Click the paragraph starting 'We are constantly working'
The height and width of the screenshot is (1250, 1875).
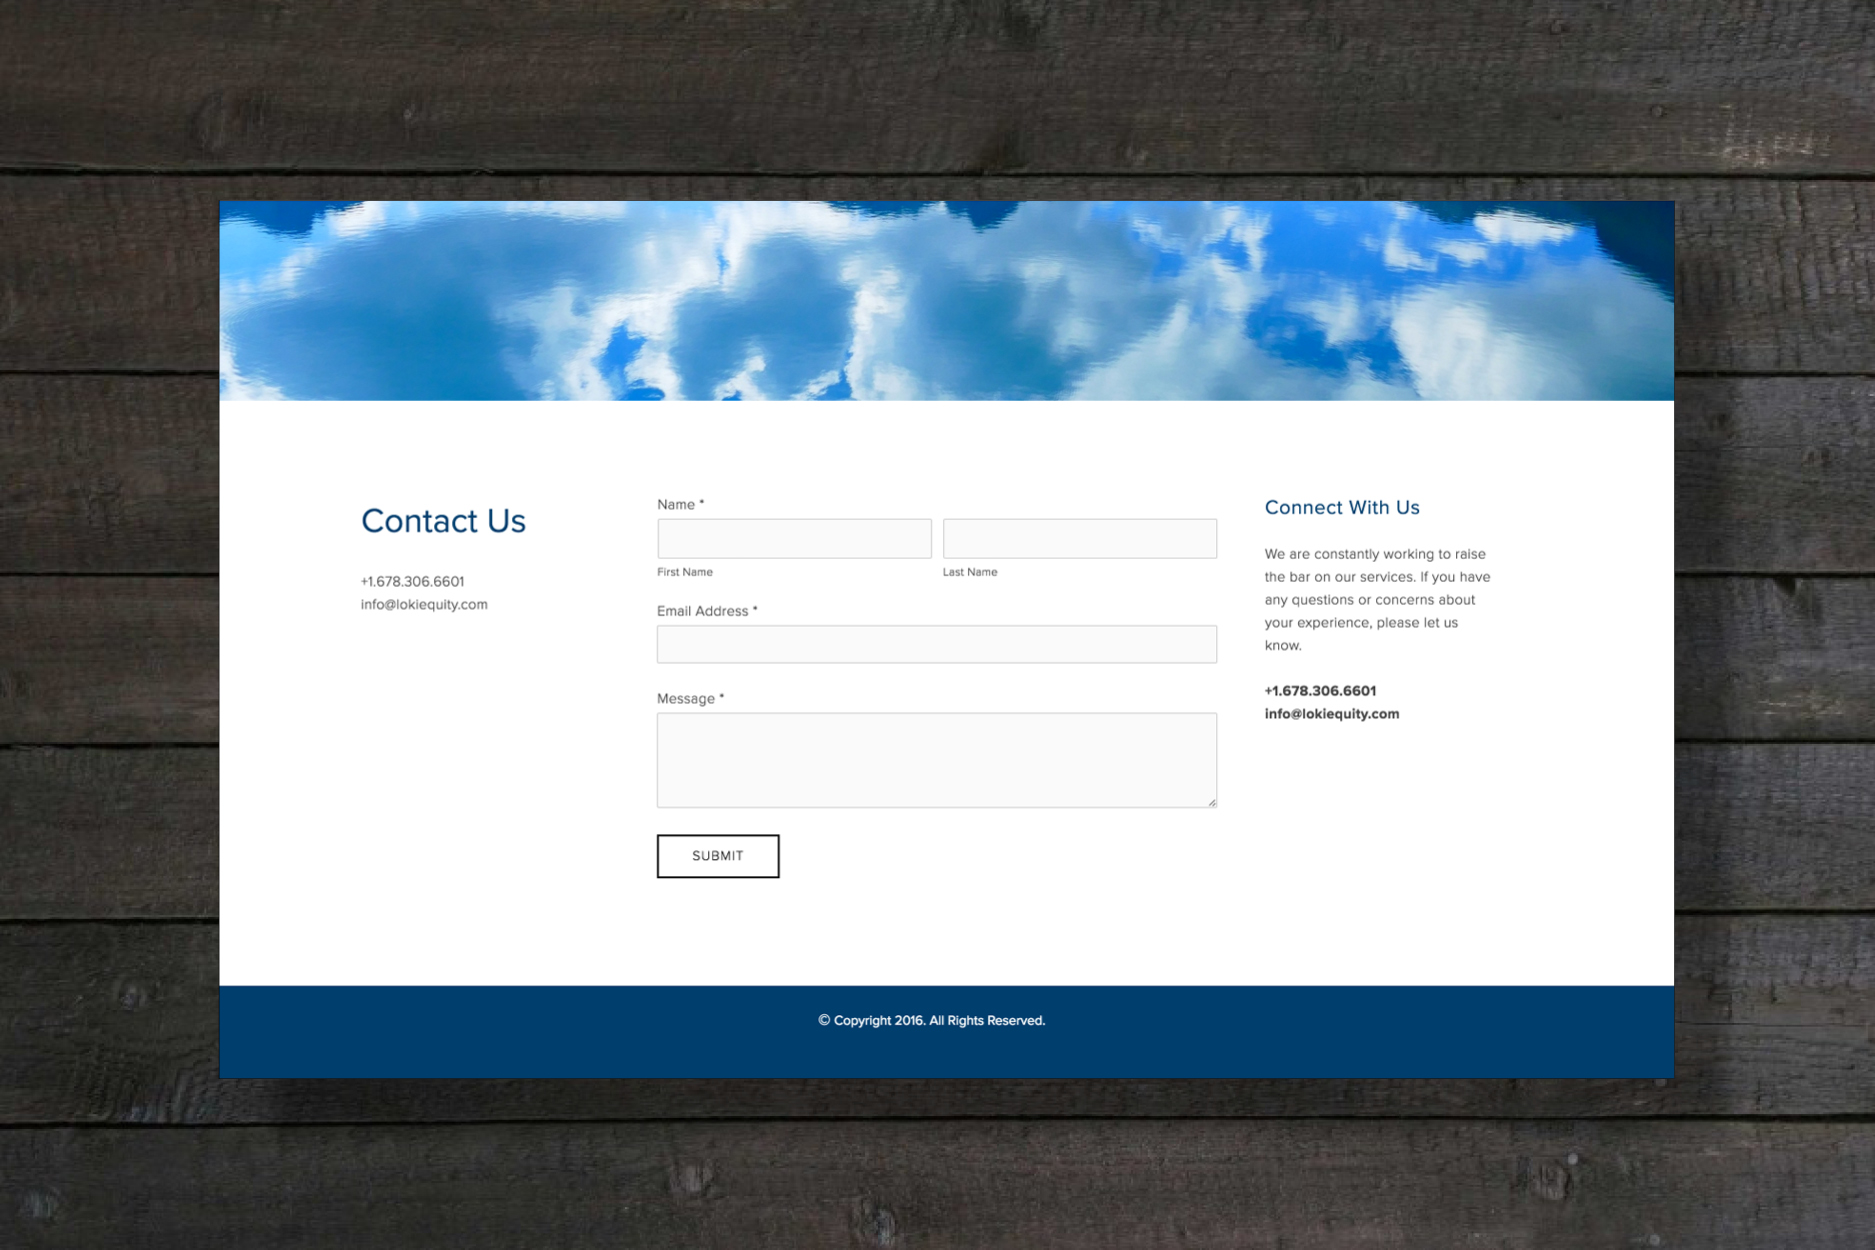[1377, 599]
